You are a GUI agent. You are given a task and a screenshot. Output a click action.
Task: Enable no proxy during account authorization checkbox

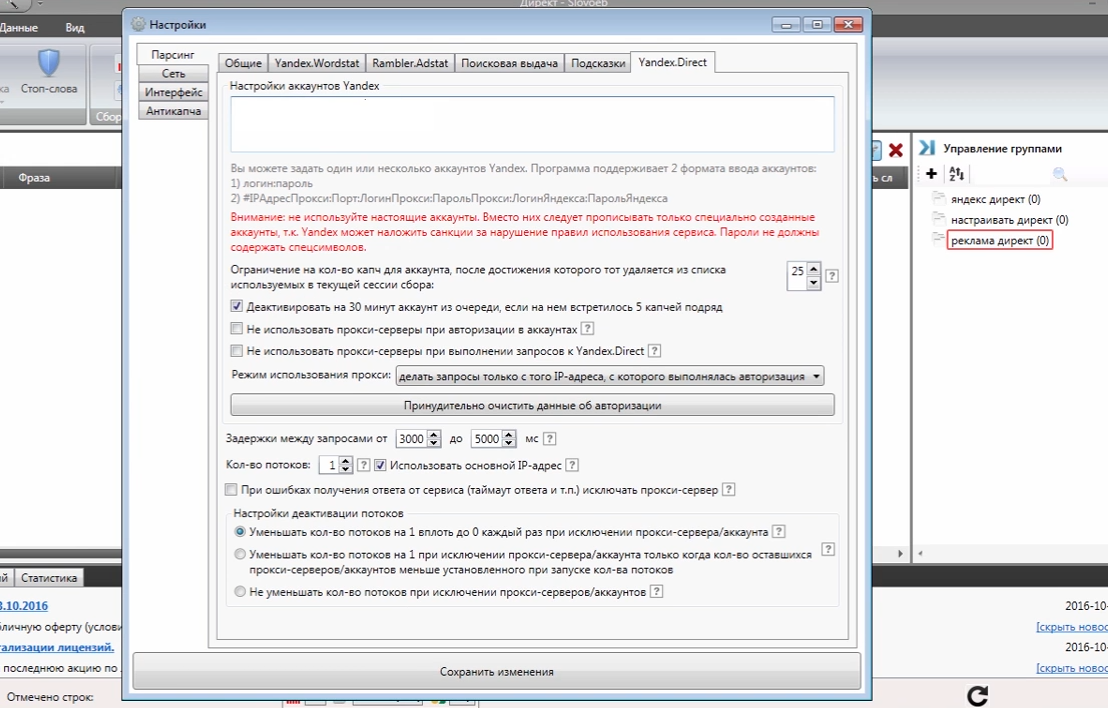coord(237,329)
